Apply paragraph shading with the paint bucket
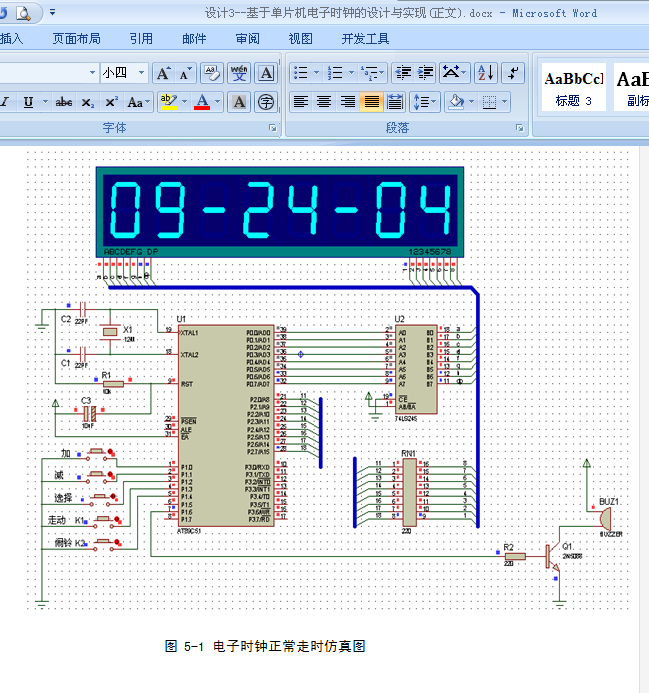Screen dimensions: 649x693 point(456,103)
